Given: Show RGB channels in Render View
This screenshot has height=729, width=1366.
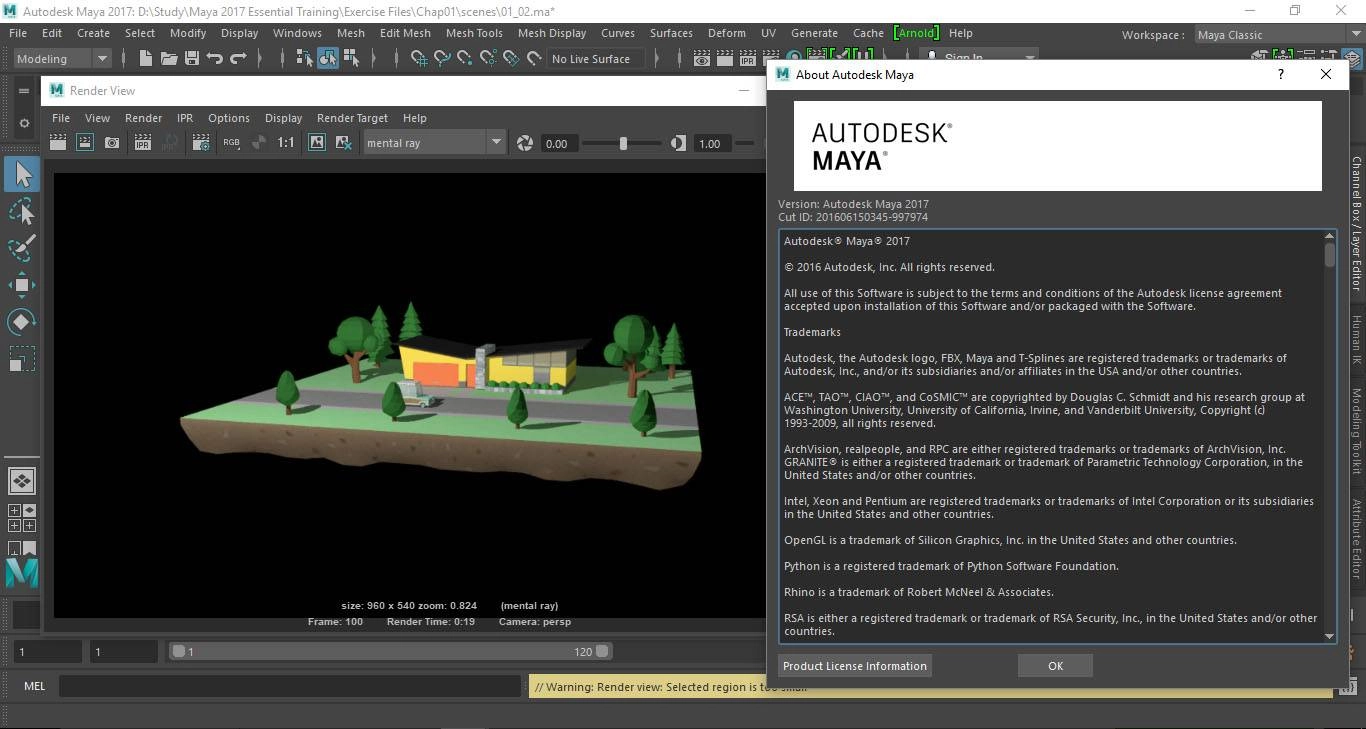Looking at the screenshot, I should coord(231,143).
